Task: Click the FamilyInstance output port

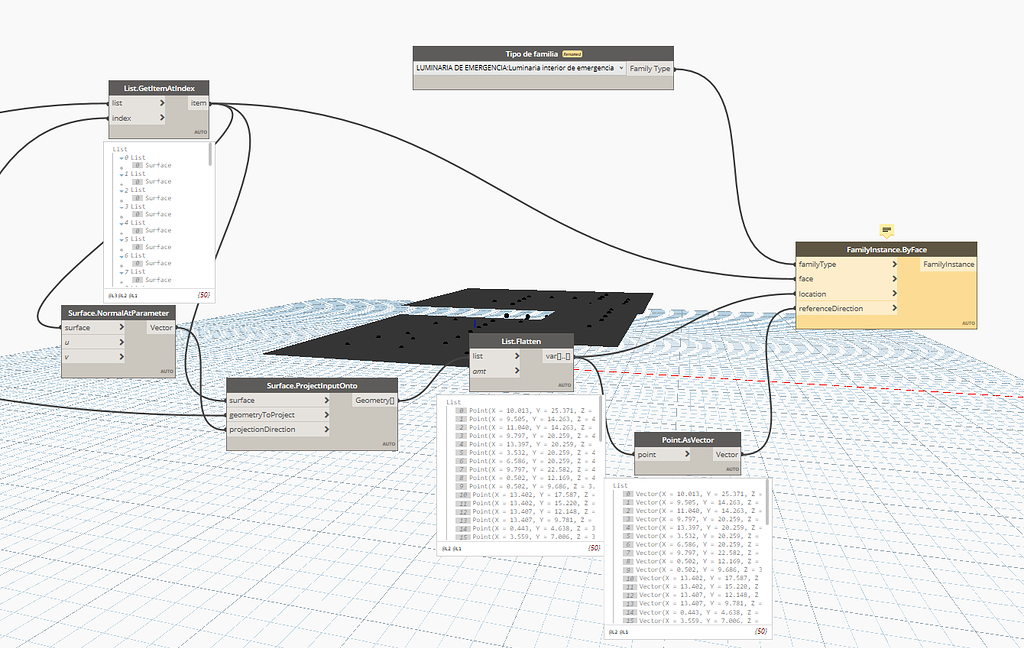Action: pyautogui.click(x=946, y=264)
